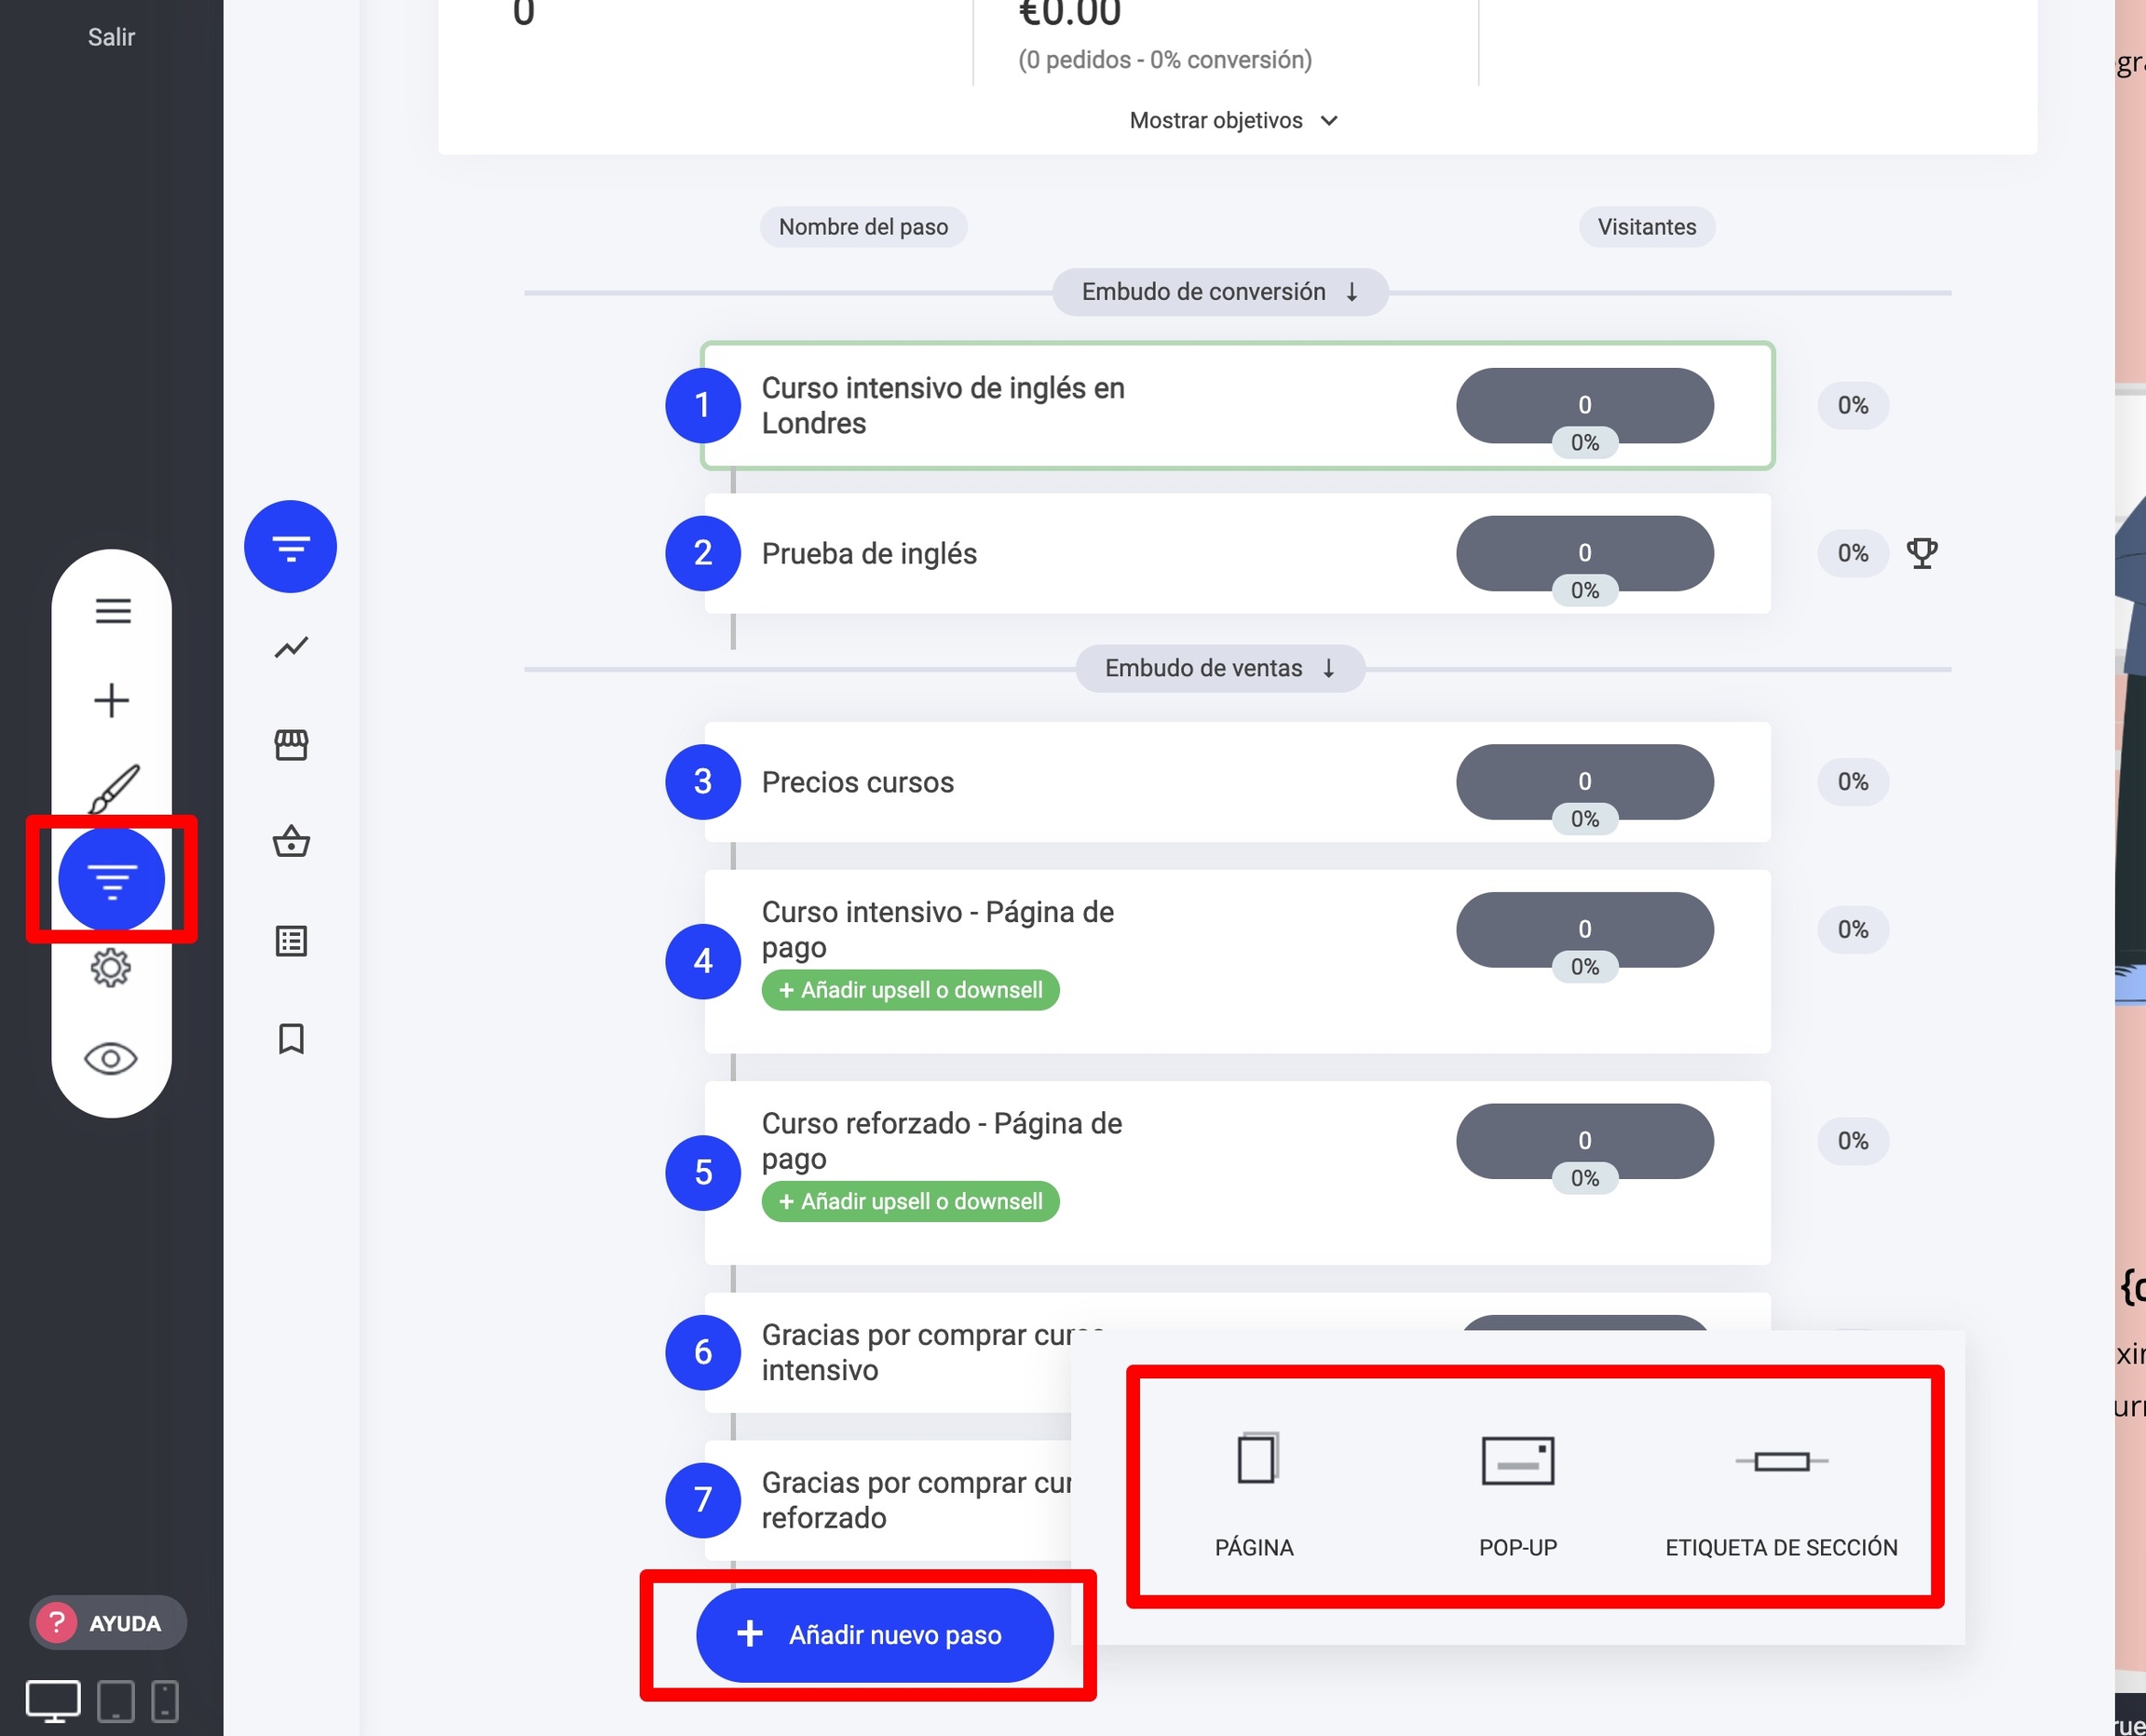
Task: Open the bookmark icon in the sidebar
Action: tap(291, 1038)
